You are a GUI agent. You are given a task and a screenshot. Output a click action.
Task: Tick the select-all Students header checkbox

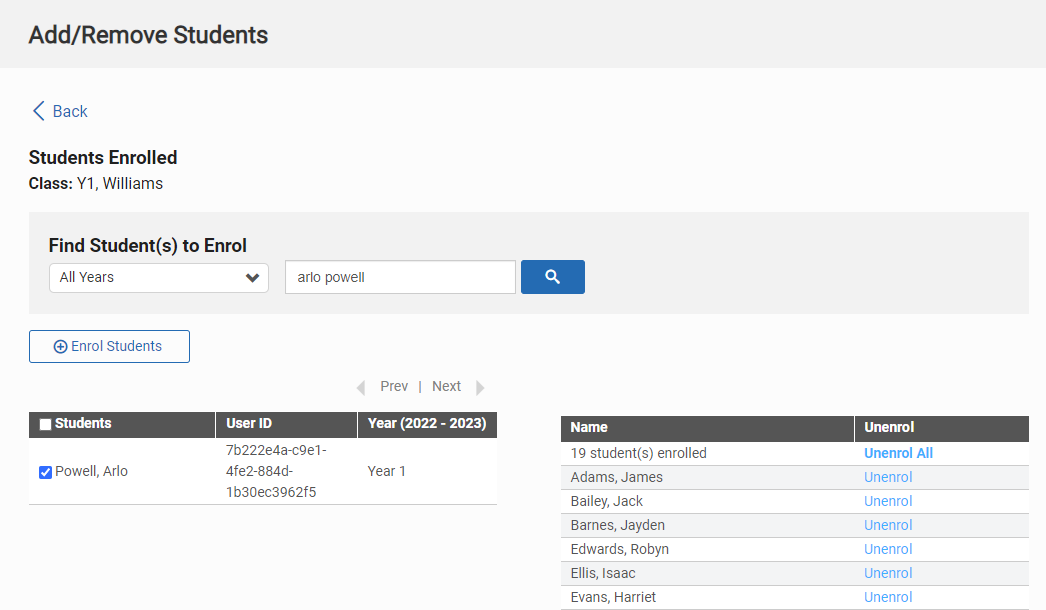pyautogui.click(x=45, y=424)
